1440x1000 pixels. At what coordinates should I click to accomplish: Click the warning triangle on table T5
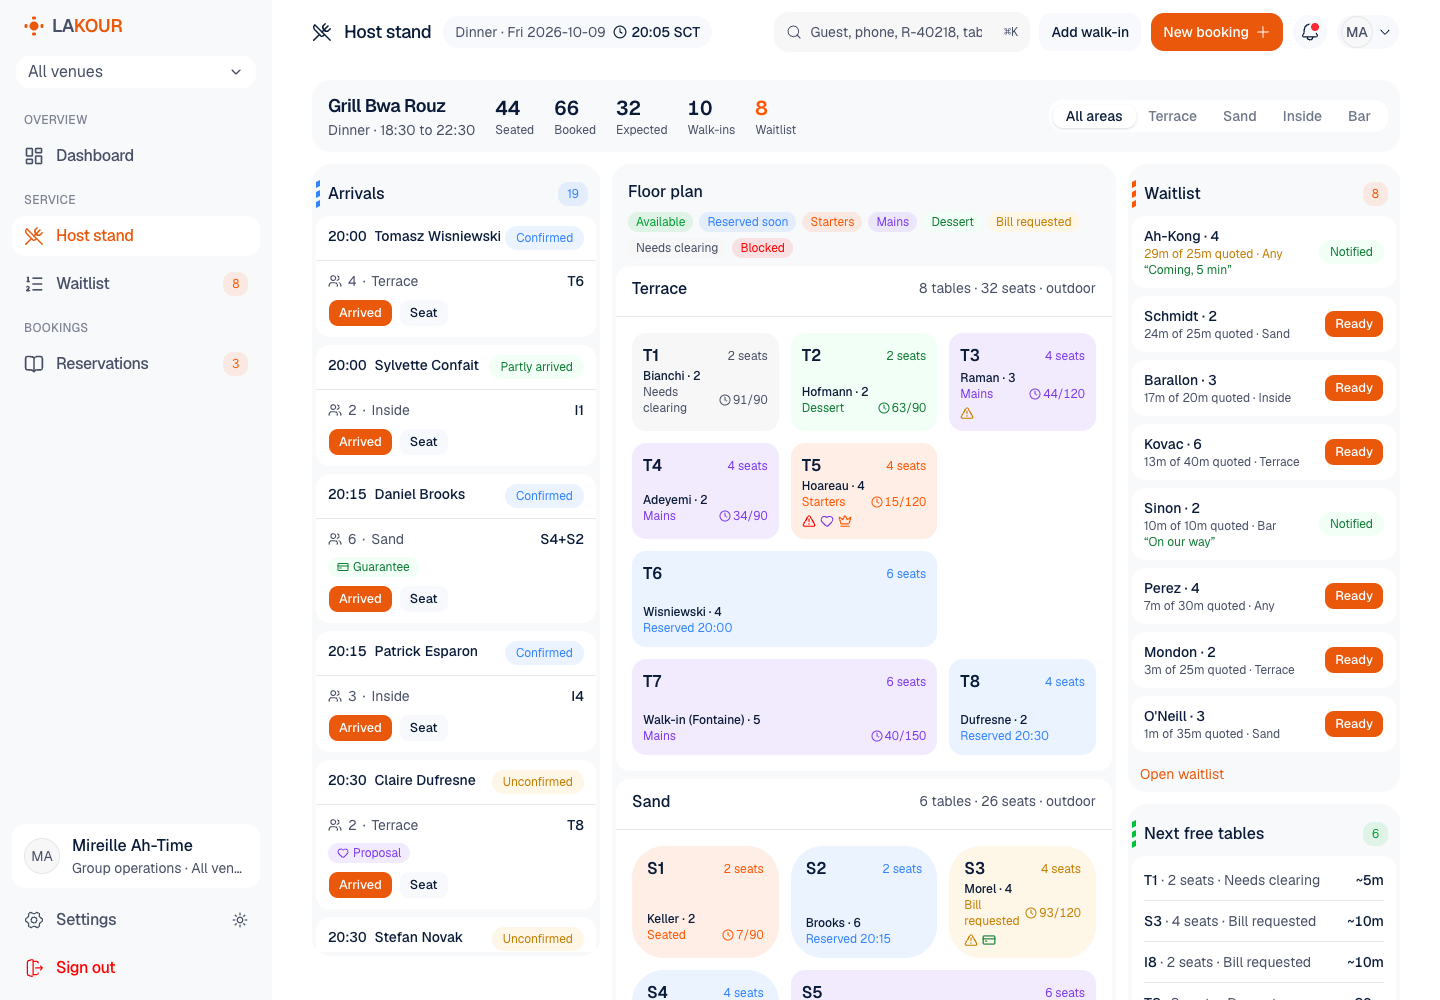pos(809,521)
